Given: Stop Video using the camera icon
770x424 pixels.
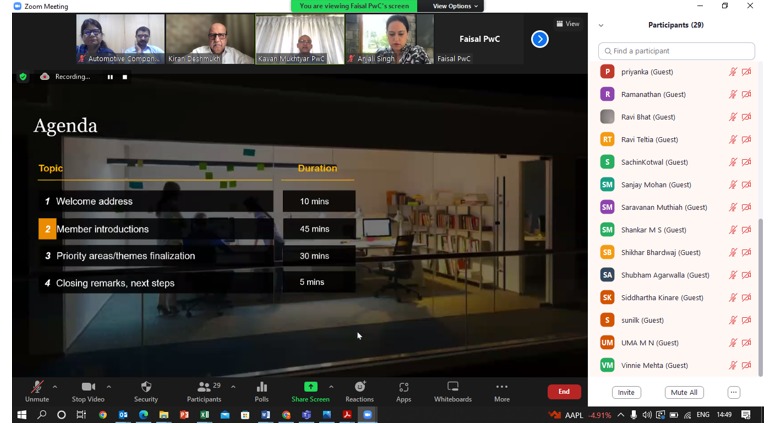Looking at the screenshot, I should [87, 388].
